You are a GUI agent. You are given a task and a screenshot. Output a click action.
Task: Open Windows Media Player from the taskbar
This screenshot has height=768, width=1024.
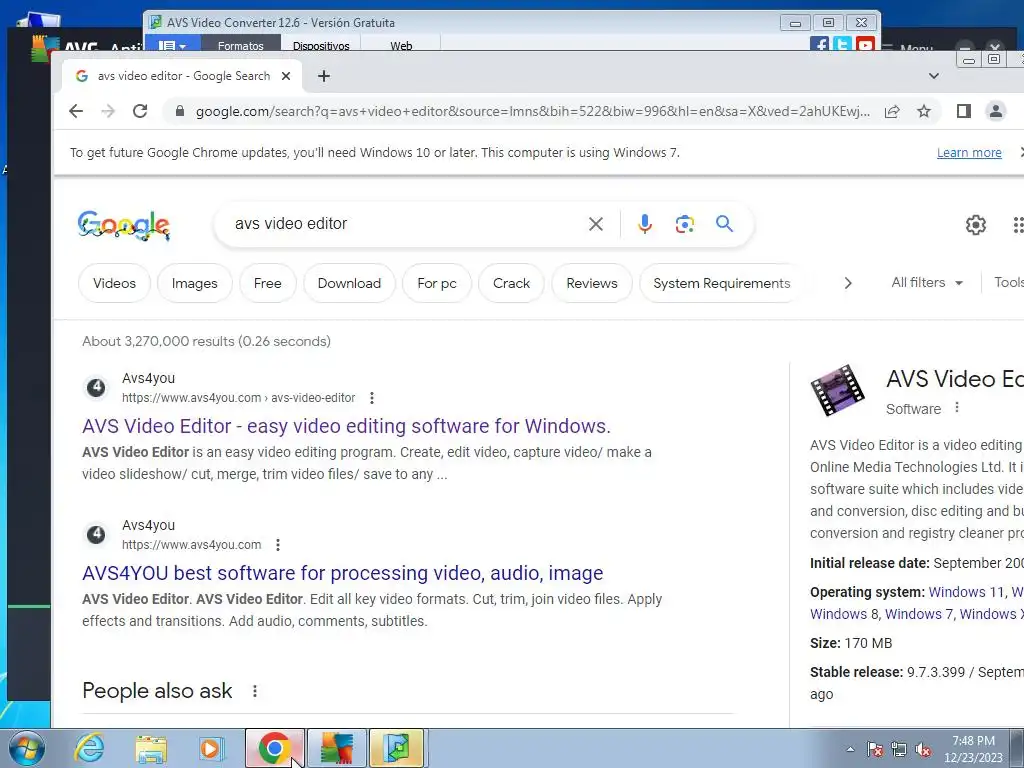(212, 749)
